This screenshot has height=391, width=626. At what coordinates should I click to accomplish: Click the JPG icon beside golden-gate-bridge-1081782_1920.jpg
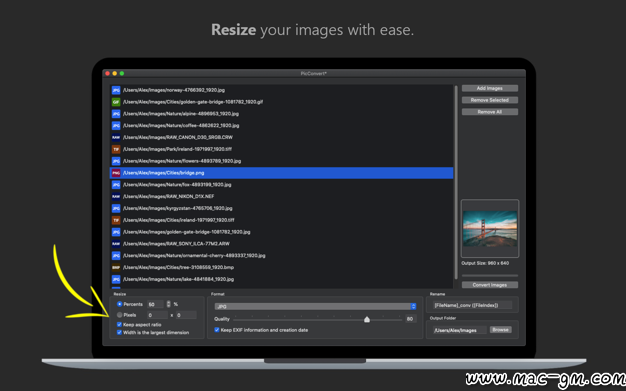(116, 232)
